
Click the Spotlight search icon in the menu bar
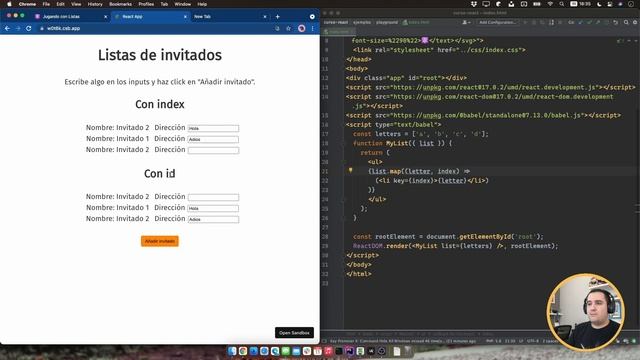(x=562, y=4)
